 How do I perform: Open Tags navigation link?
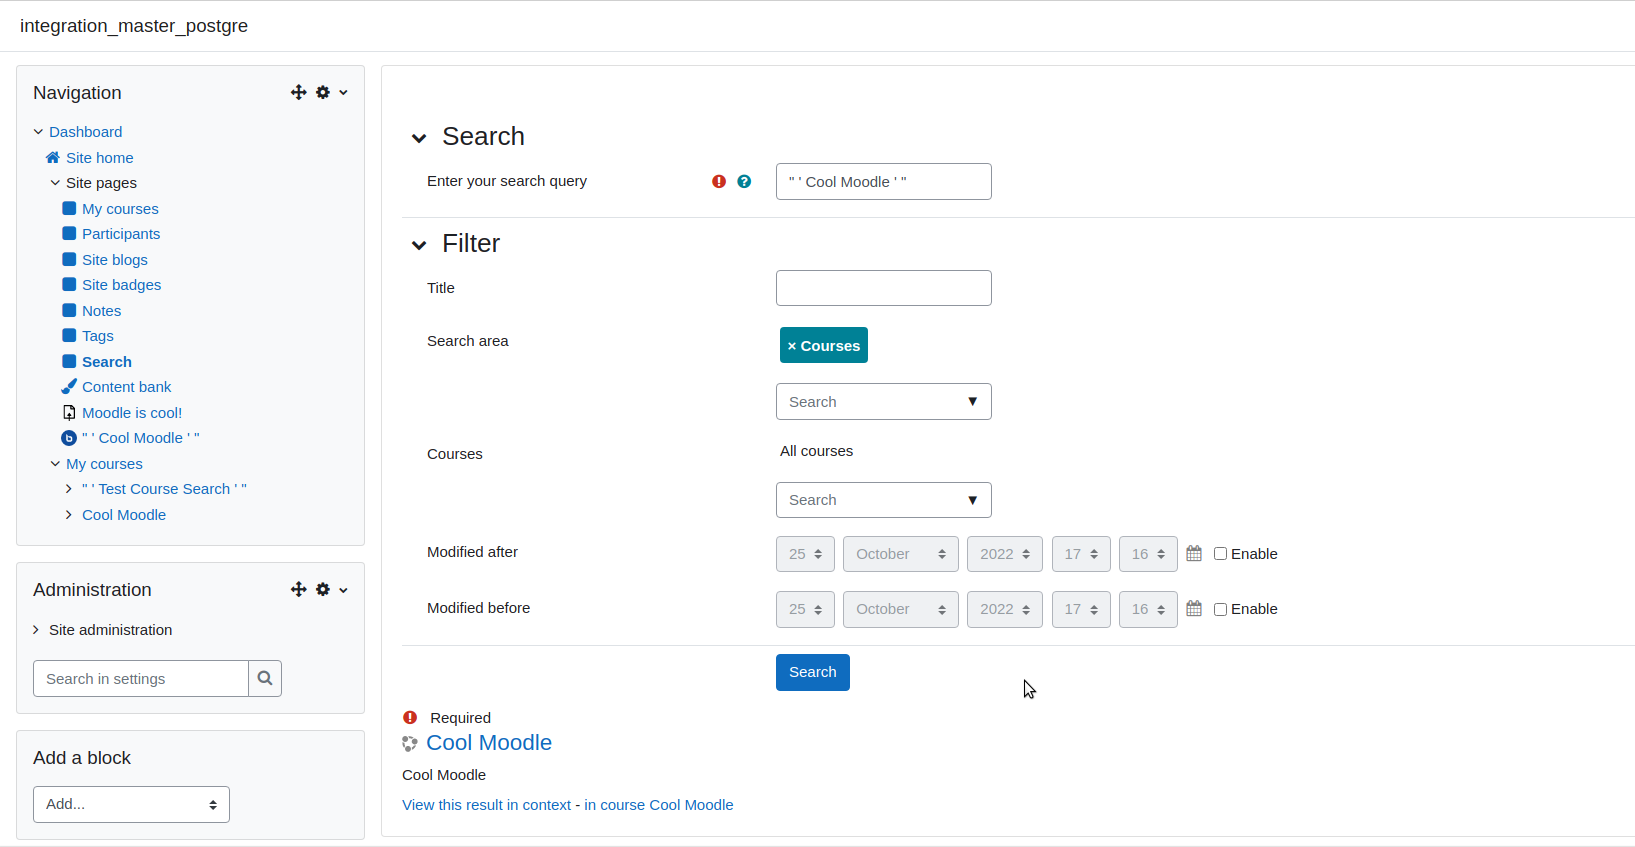[x=98, y=335]
